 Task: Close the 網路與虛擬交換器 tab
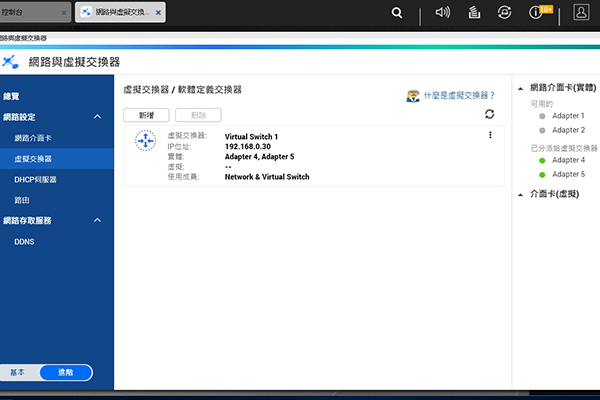158,13
